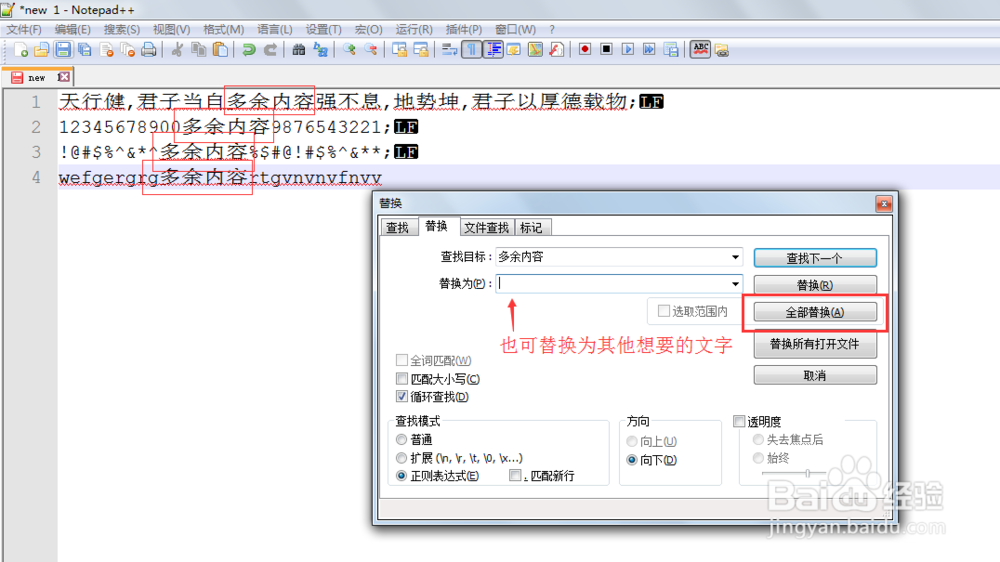1000x562 pixels.
Task: Uncheck the 循环查找 checkbox
Action: point(402,397)
